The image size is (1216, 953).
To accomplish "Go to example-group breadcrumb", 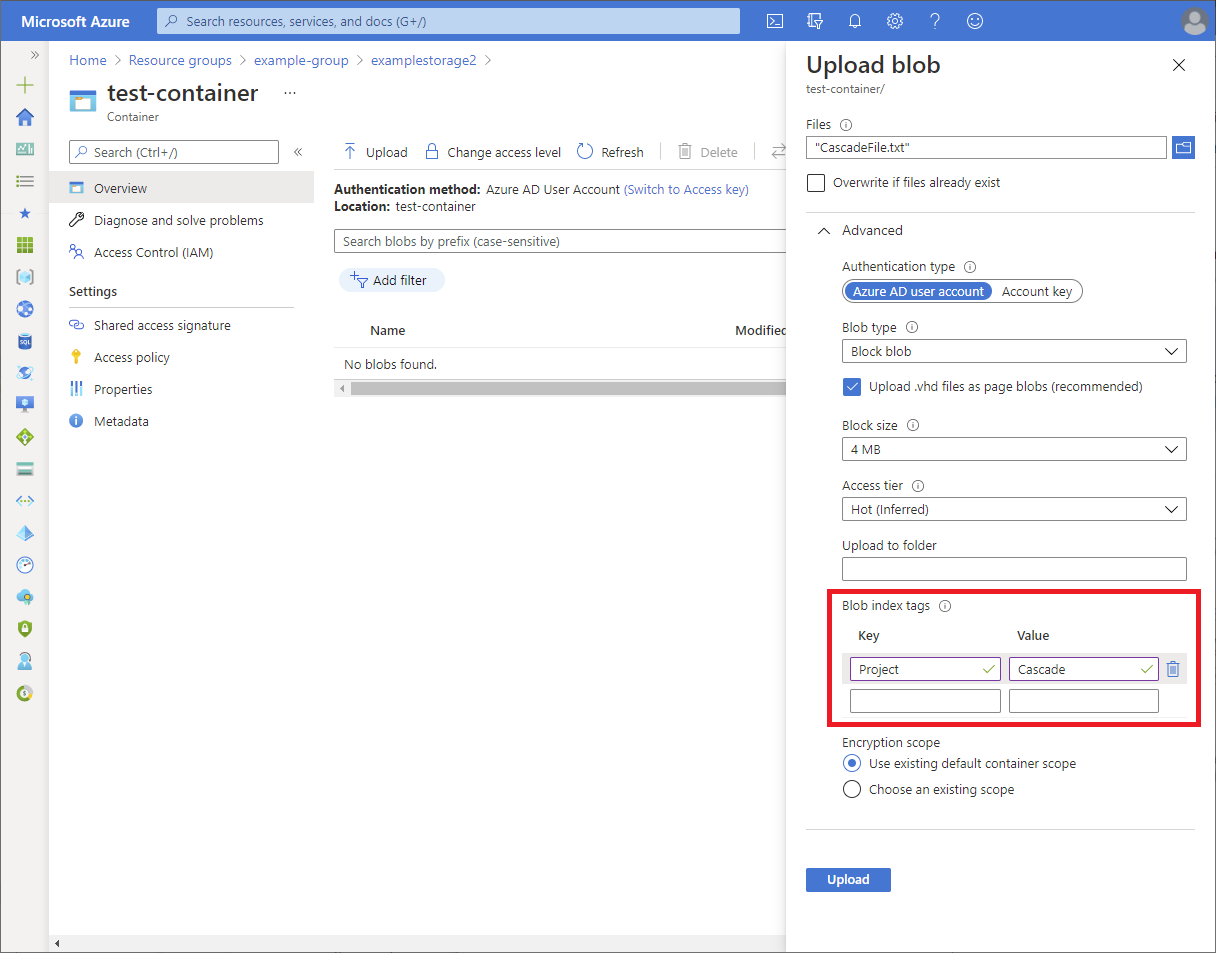I will click(301, 60).
